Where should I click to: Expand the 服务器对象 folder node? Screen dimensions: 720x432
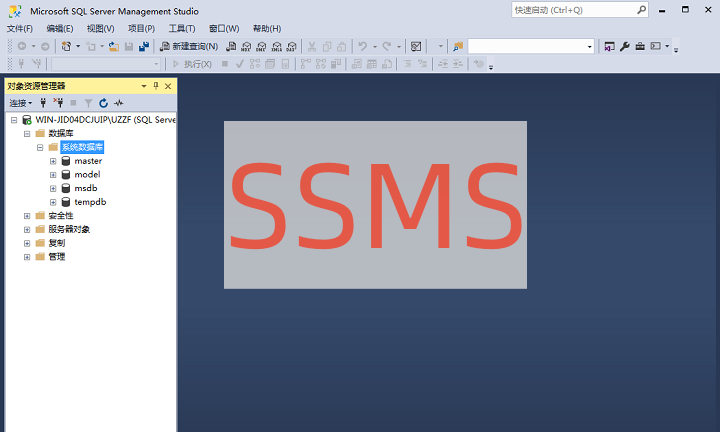pyautogui.click(x=27, y=230)
